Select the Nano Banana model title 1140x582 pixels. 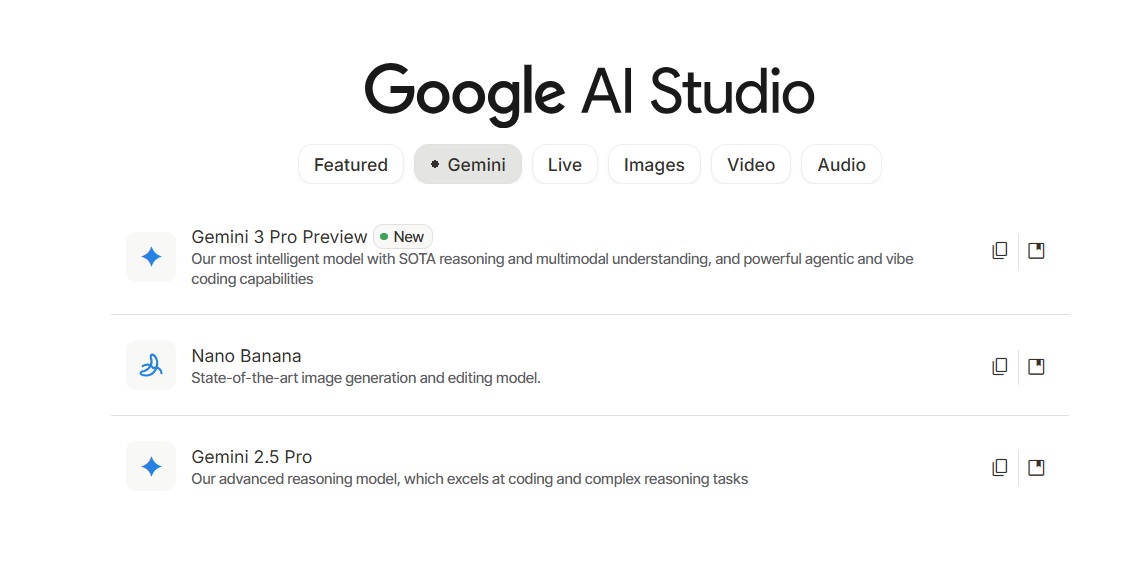[246, 356]
